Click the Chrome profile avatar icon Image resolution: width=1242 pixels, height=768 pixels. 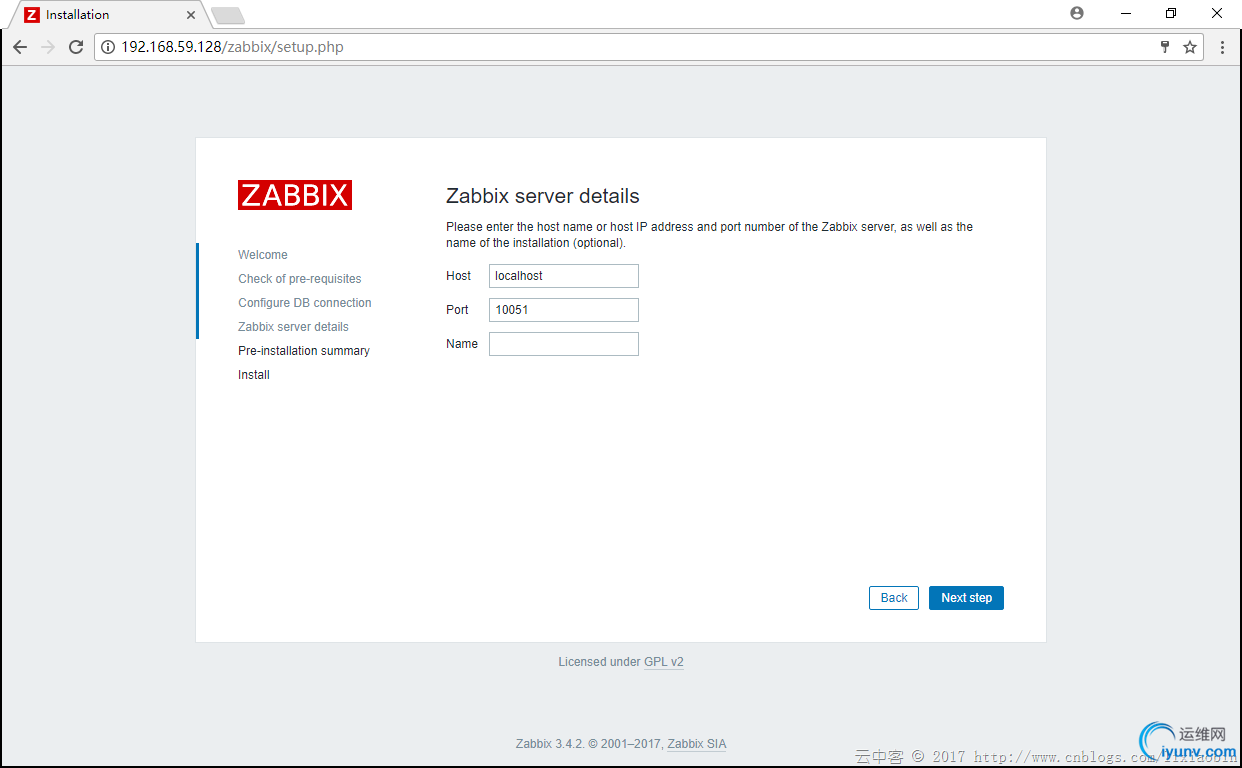[x=1076, y=13]
